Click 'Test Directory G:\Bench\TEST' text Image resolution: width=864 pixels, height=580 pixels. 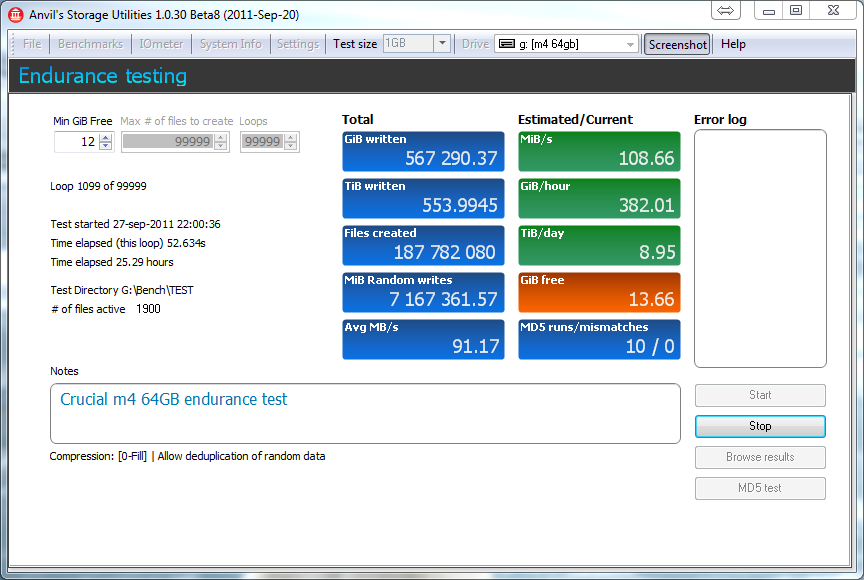(122, 290)
